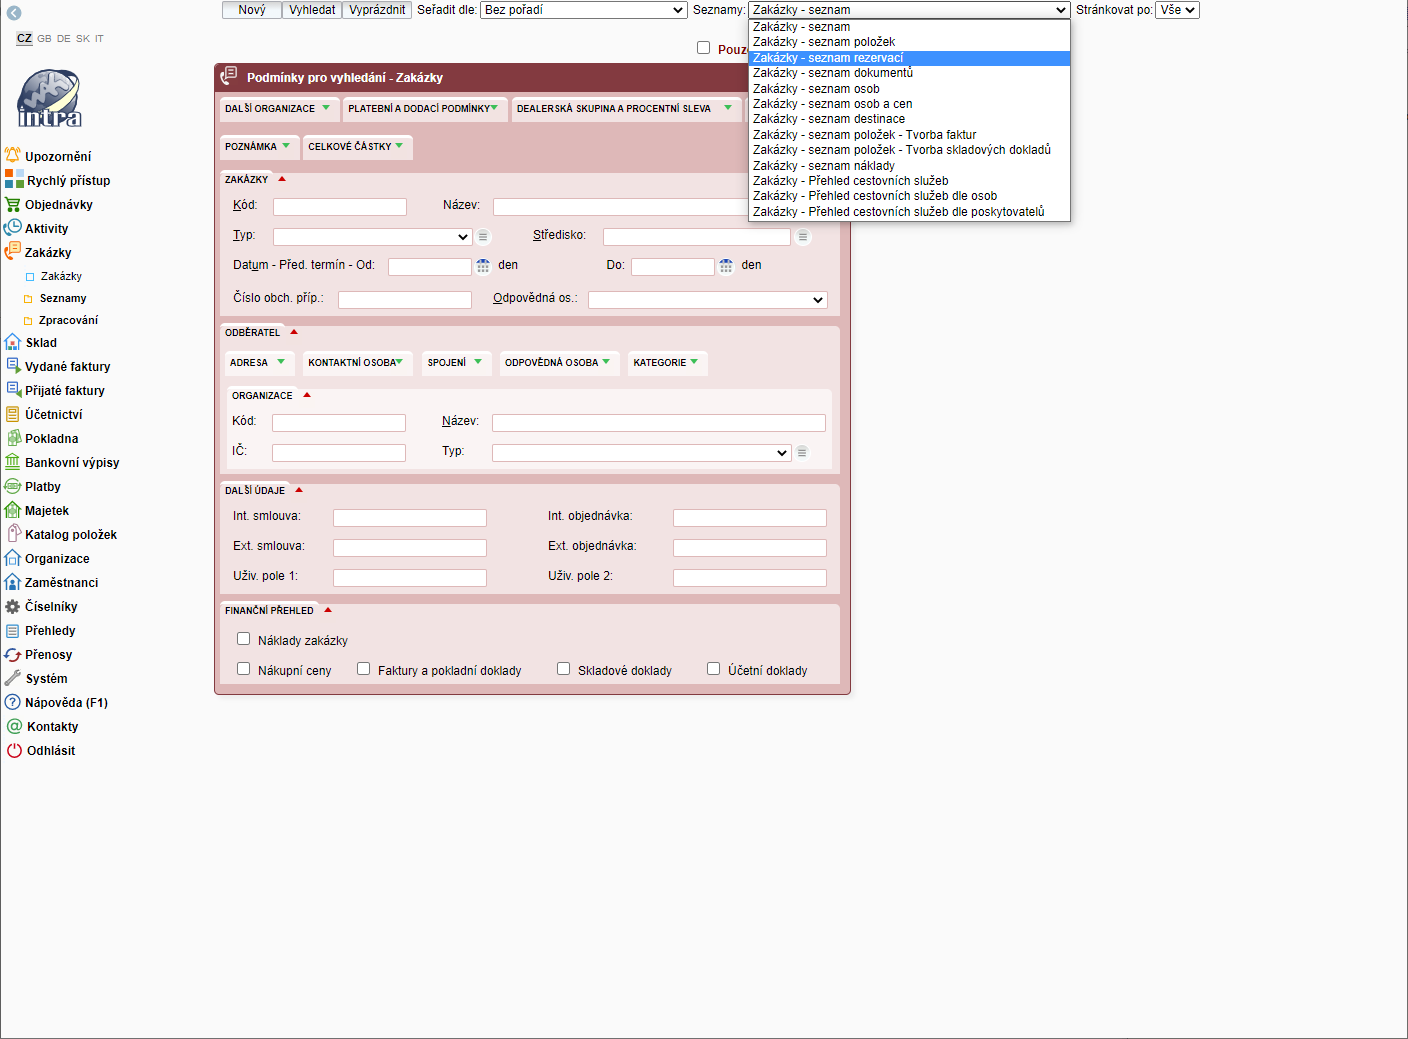Select Zakázky - seznam dokumentů from list

pyautogui.click(x=832, y=73)
